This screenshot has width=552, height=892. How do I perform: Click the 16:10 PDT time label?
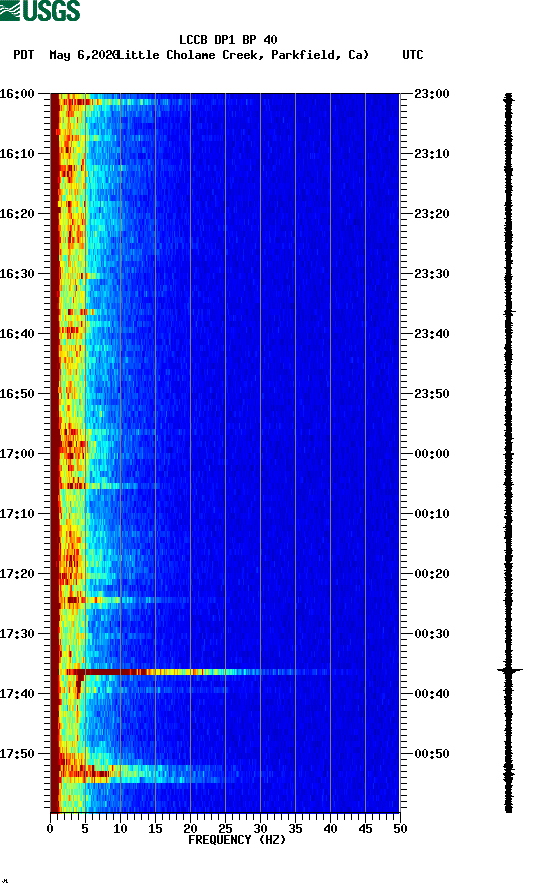(x=17, y=154)
